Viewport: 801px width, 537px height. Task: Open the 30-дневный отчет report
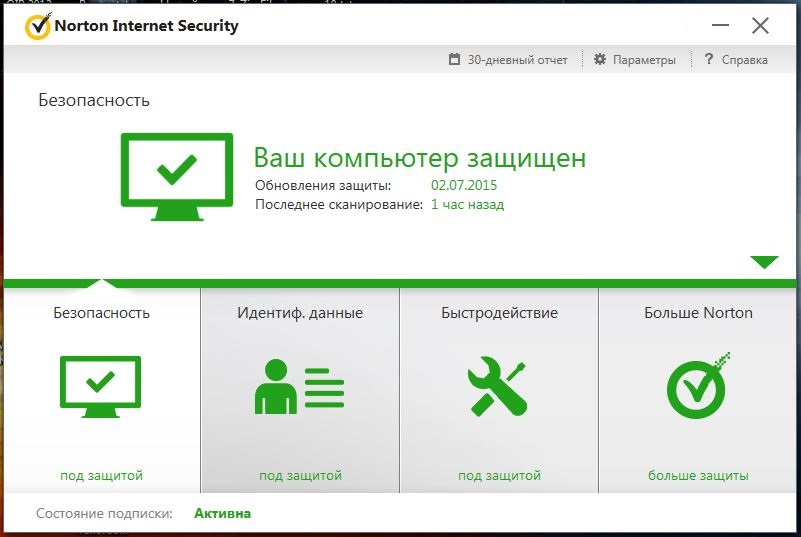(517, 60)
